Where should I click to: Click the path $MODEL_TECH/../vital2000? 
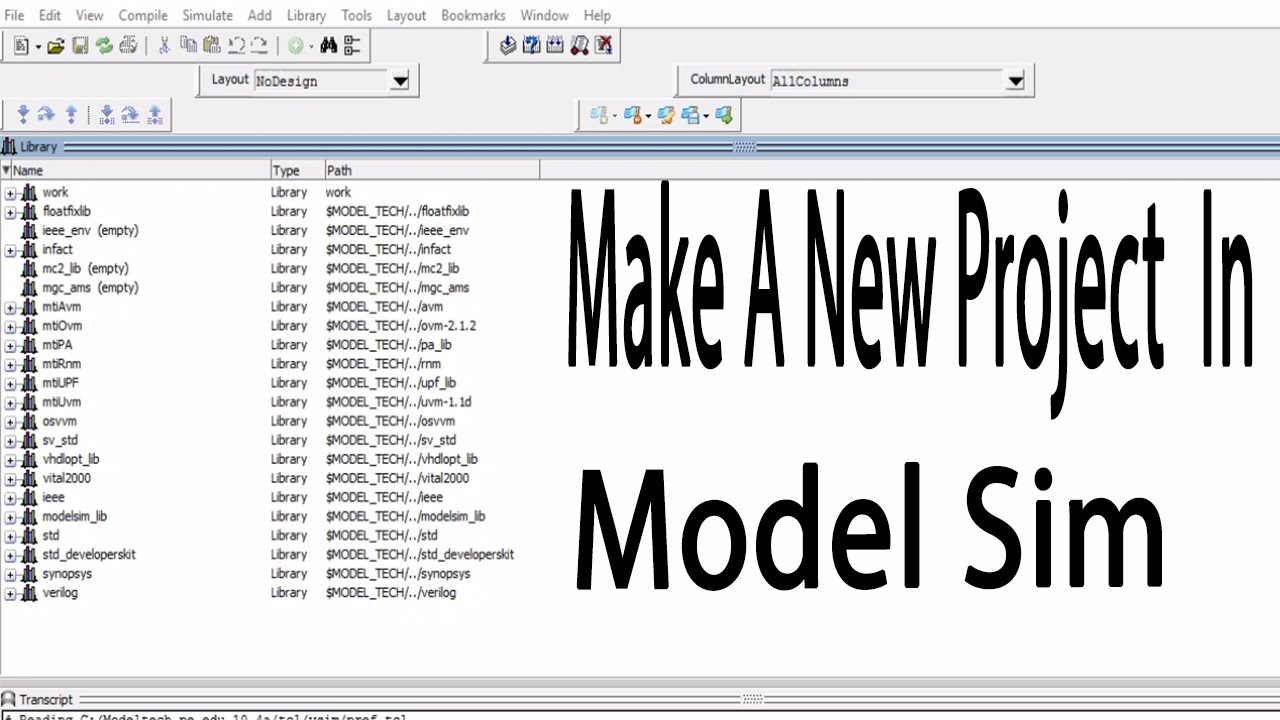pyautogui.click(x=397, y=479)
